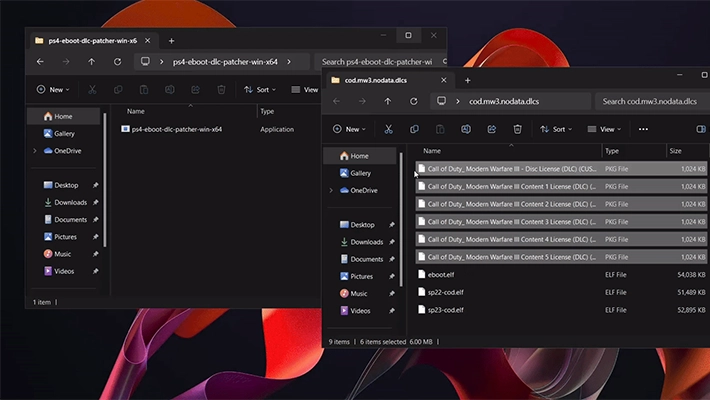Toggle the details pane icon in cod.mw3 window
This screenshot has height=400, width=710.
pyautogui.click(x=700, y=129)
